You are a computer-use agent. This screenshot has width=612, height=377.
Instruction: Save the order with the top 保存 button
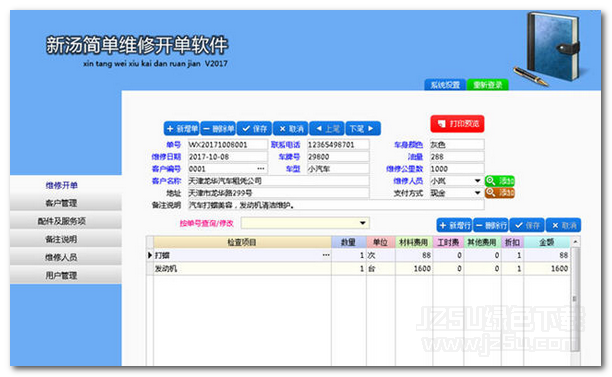coord(254,128)
